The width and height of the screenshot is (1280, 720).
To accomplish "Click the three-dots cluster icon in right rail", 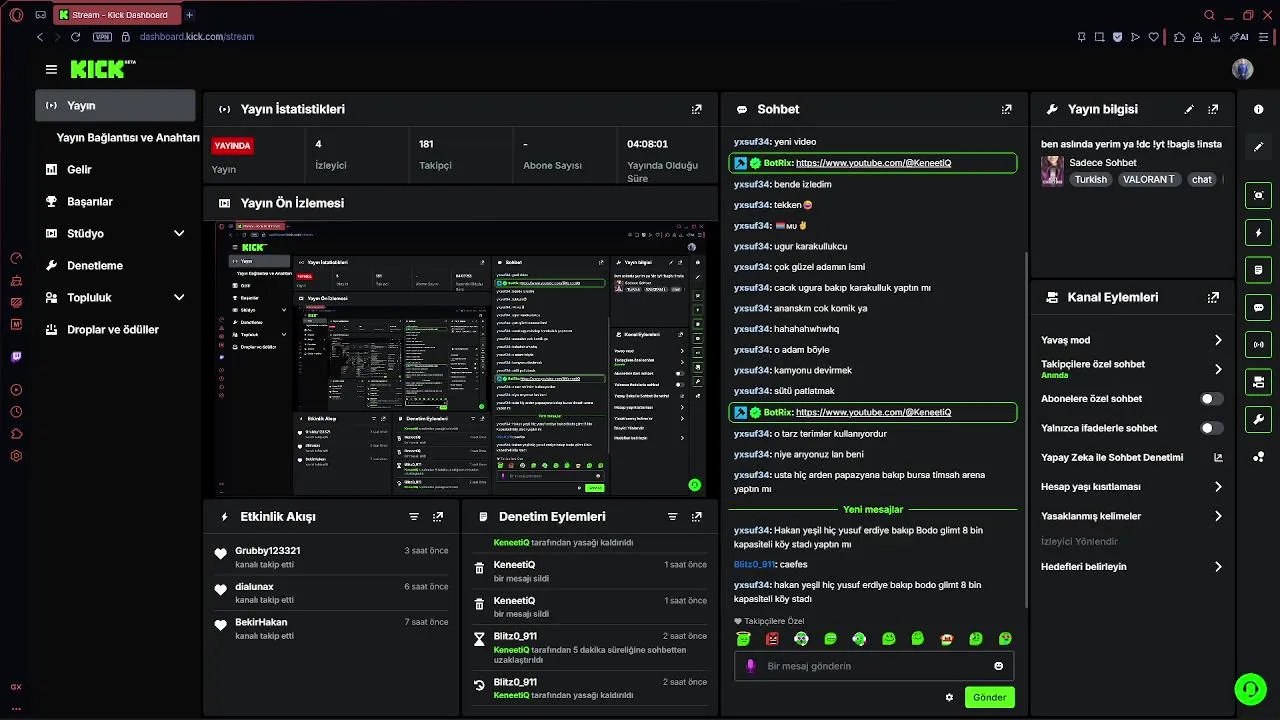I will (1258, 457).
